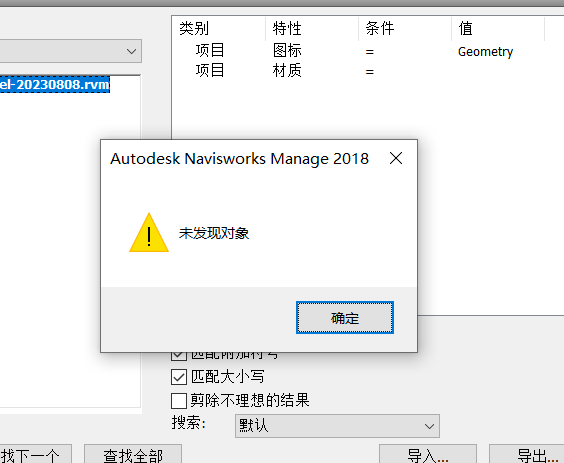Viewport: 564px width, 463px height.
Task: Confirm the dialog with 确定 button
Action: [x=345, y=318]
